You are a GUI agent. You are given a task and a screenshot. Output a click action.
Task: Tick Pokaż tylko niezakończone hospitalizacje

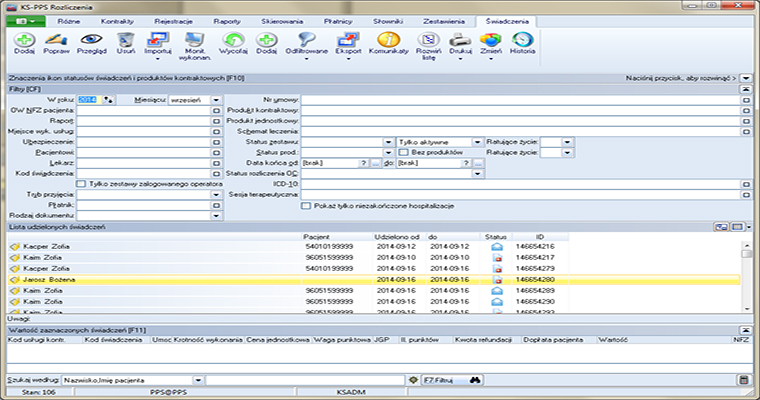pyautogui.click(x=306, y=205)
